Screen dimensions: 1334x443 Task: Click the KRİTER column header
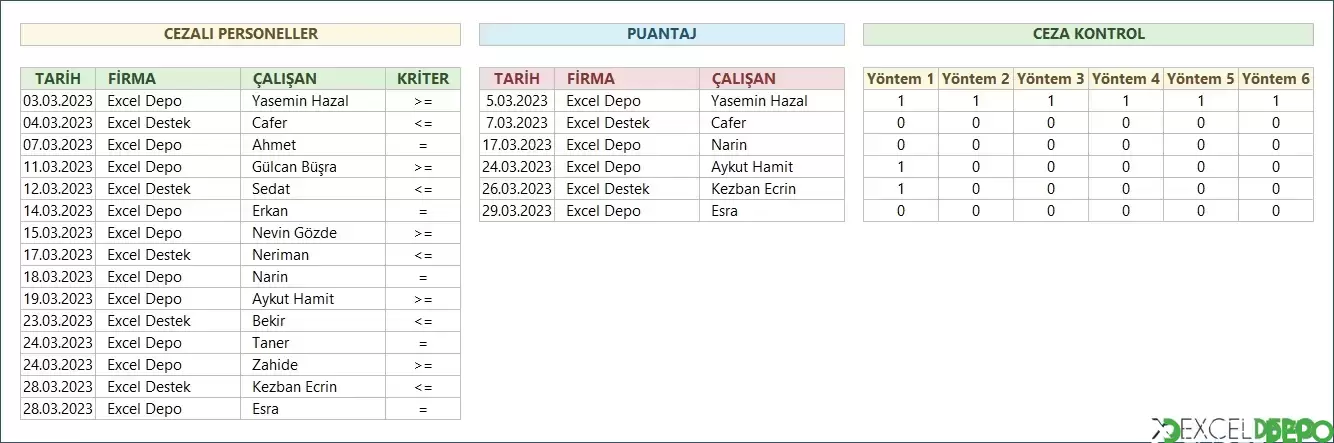[x=423, y=78]
